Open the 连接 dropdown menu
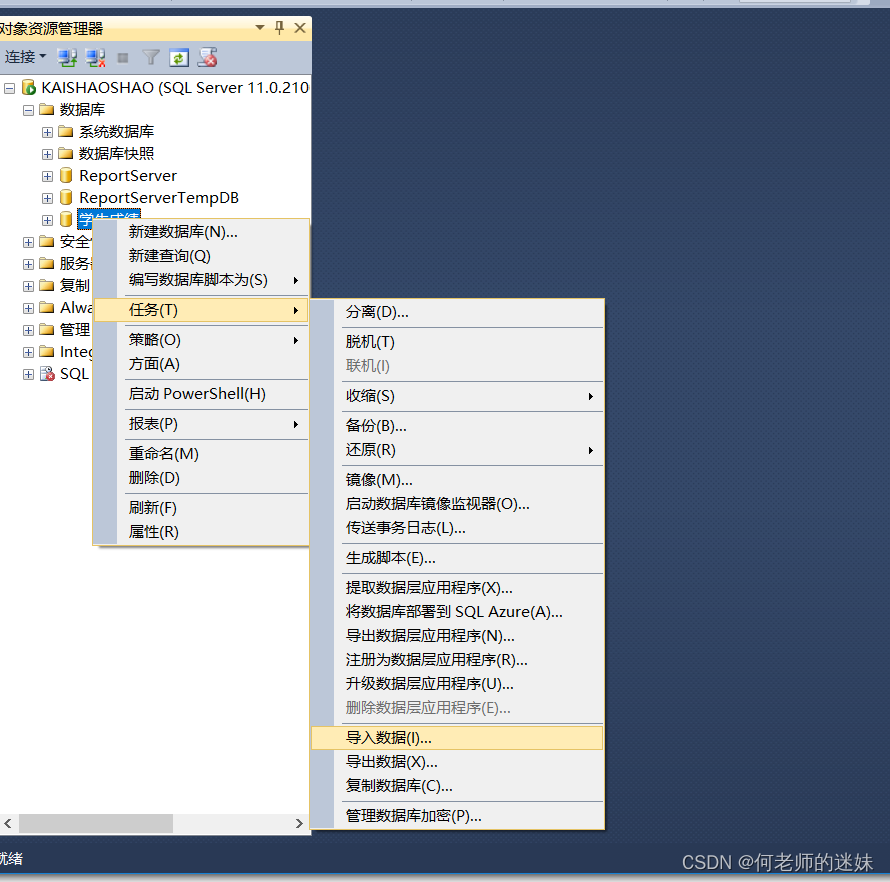Viewport: 890px width, 882px height. [x=25, y=57]
